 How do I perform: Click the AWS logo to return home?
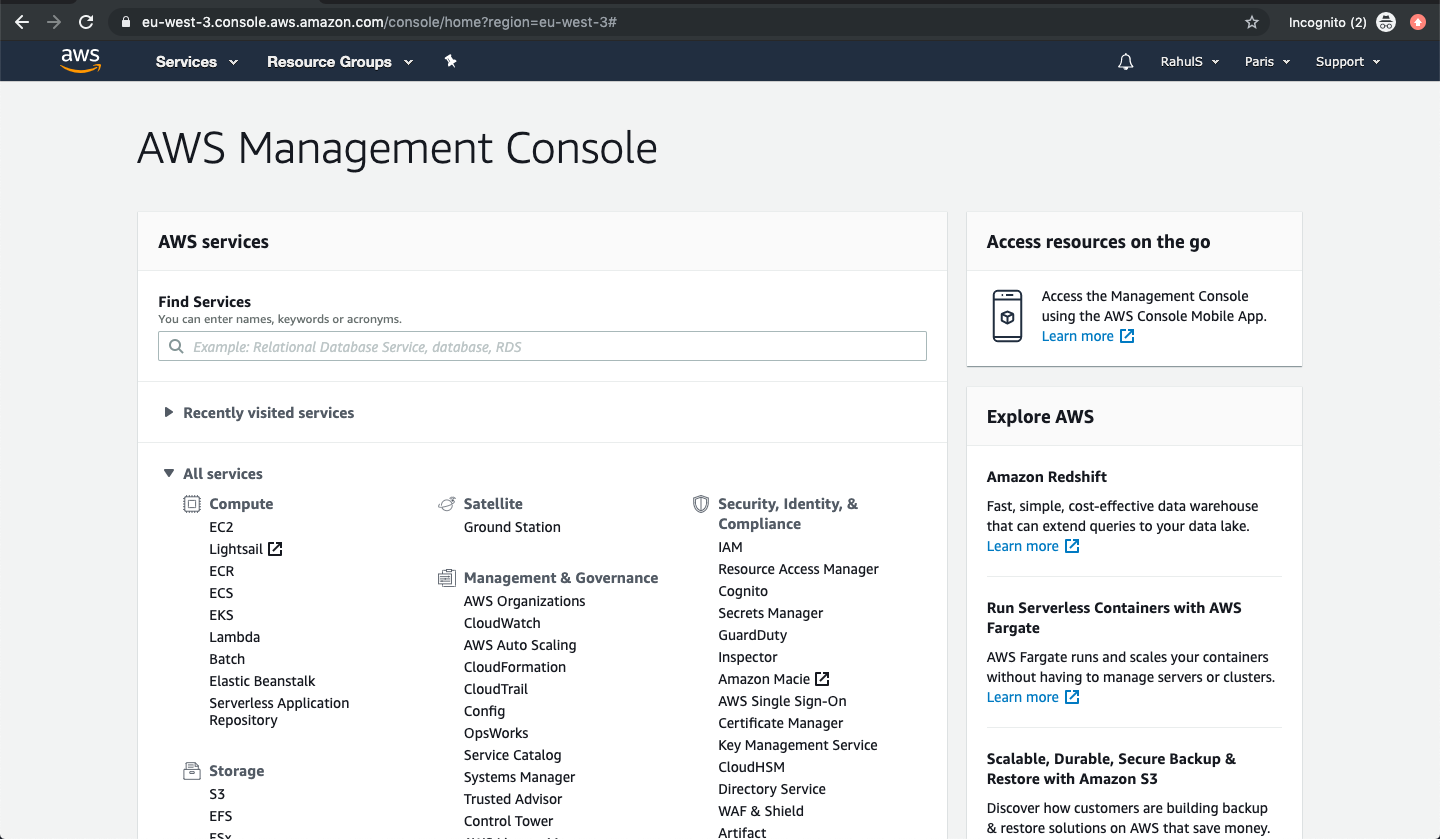coord(80,61)
